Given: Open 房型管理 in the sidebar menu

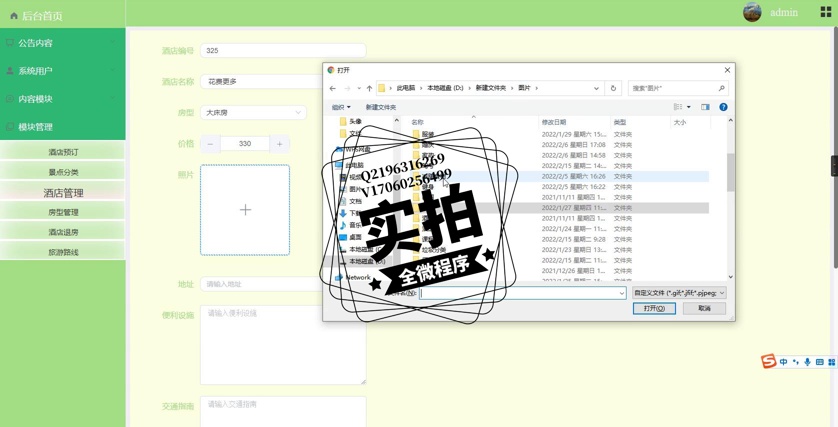Looking at the screenshot, I should click(63, 212).
